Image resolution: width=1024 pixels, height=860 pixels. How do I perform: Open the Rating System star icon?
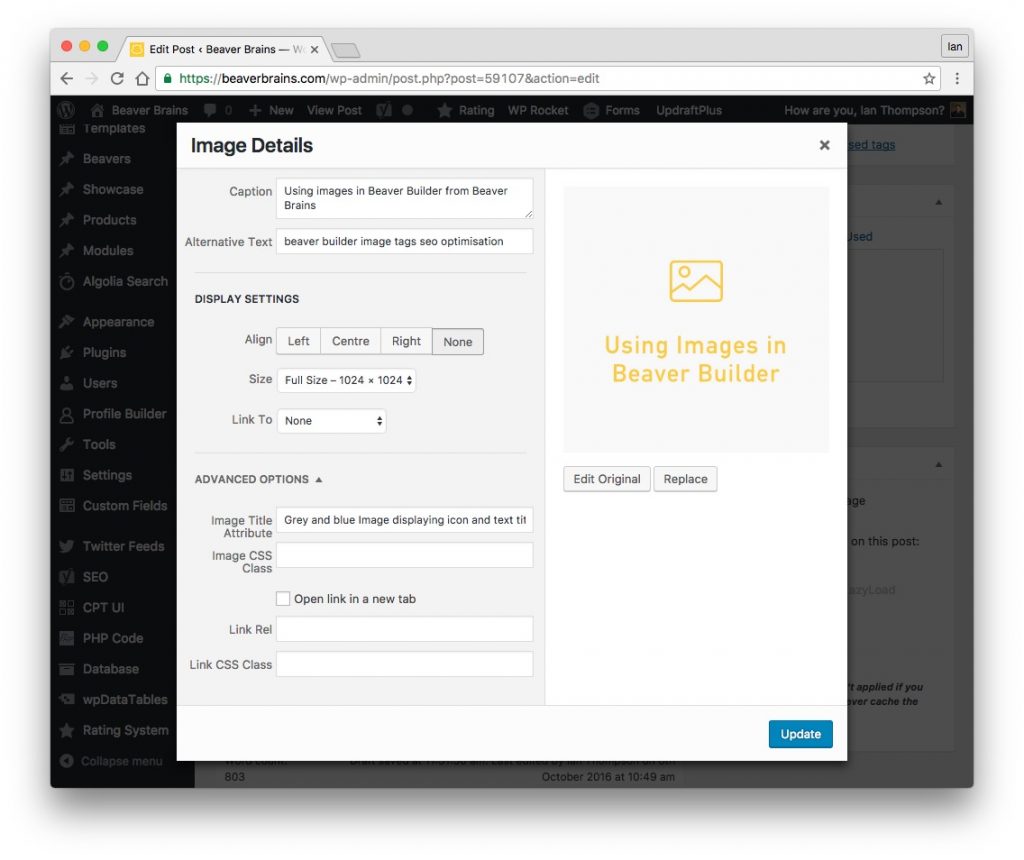click(x=67, y=730)
